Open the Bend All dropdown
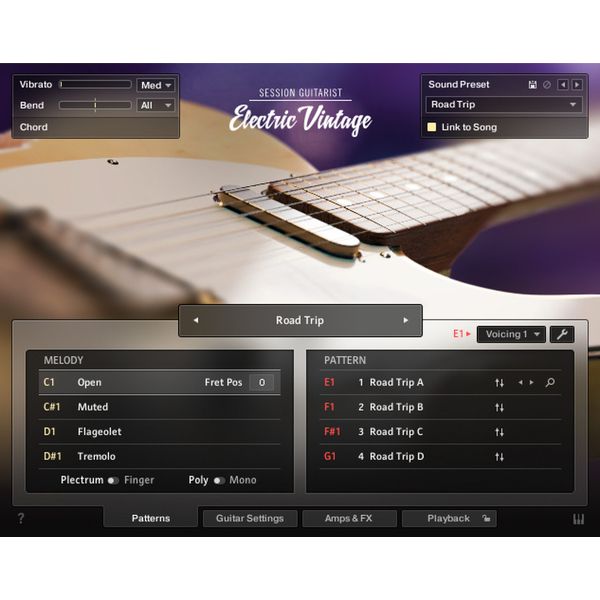 click(x=156, y=105)
